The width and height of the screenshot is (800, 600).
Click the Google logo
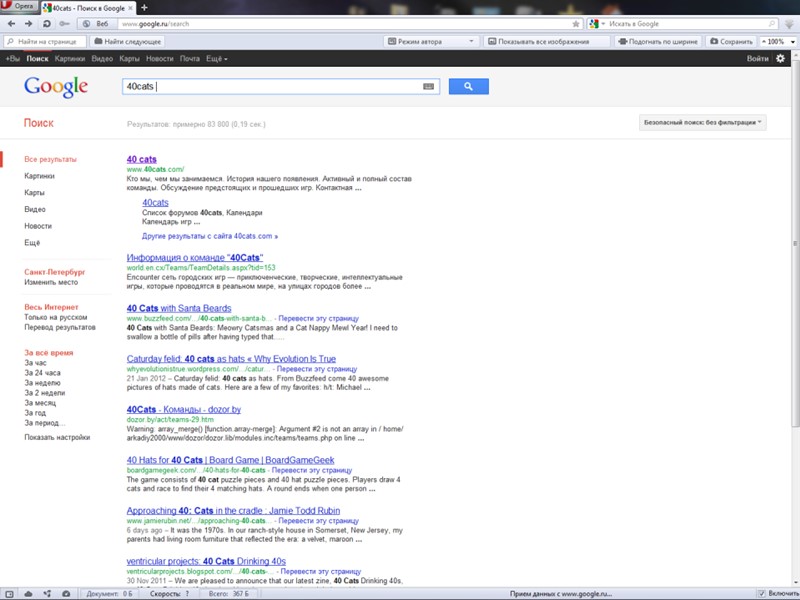tap(56, 87)
